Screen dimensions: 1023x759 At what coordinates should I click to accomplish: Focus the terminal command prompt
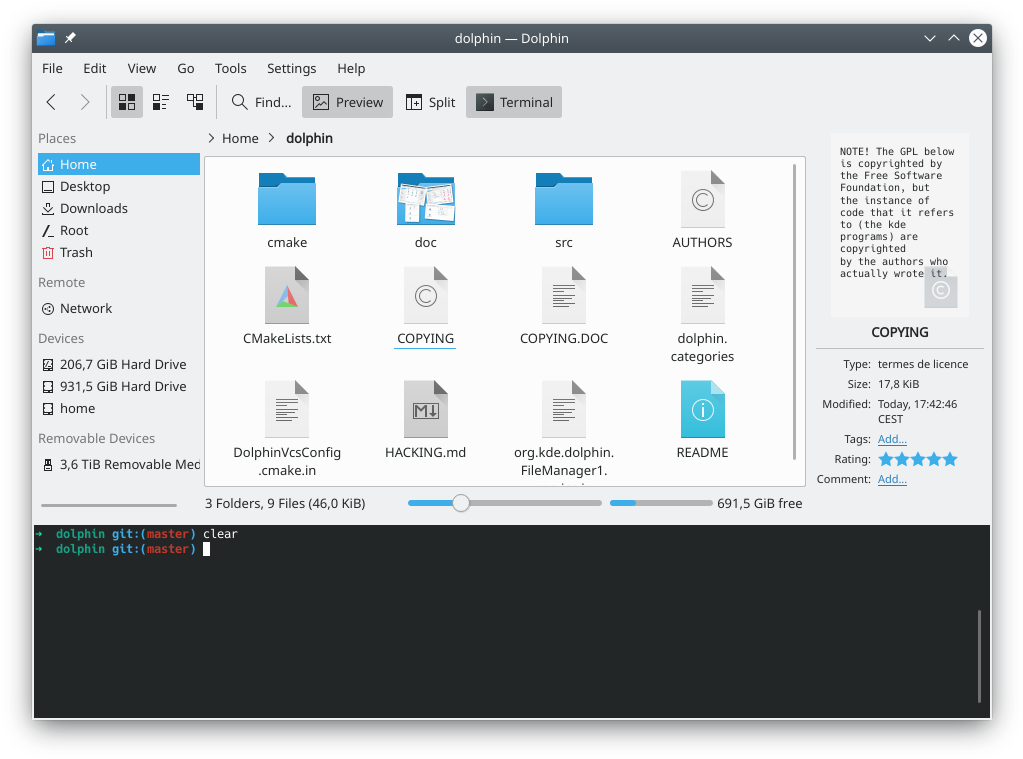206,550
